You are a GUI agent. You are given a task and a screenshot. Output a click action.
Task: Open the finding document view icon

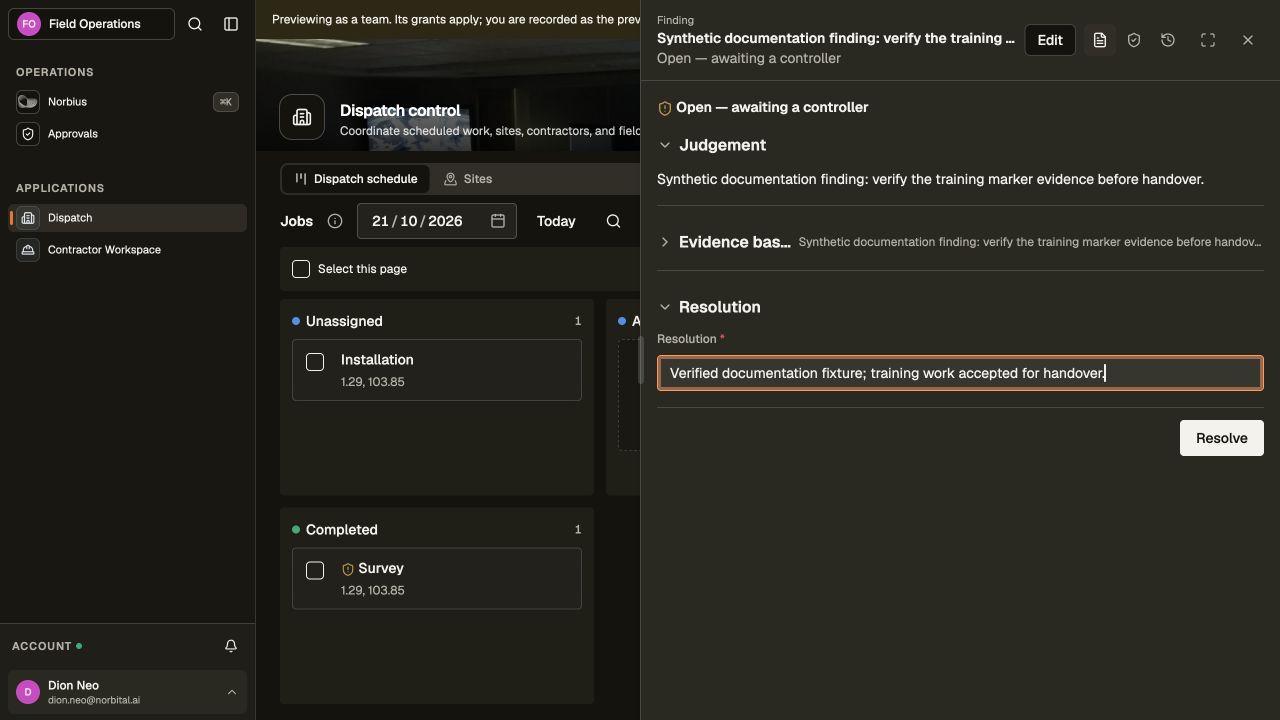1100,40
